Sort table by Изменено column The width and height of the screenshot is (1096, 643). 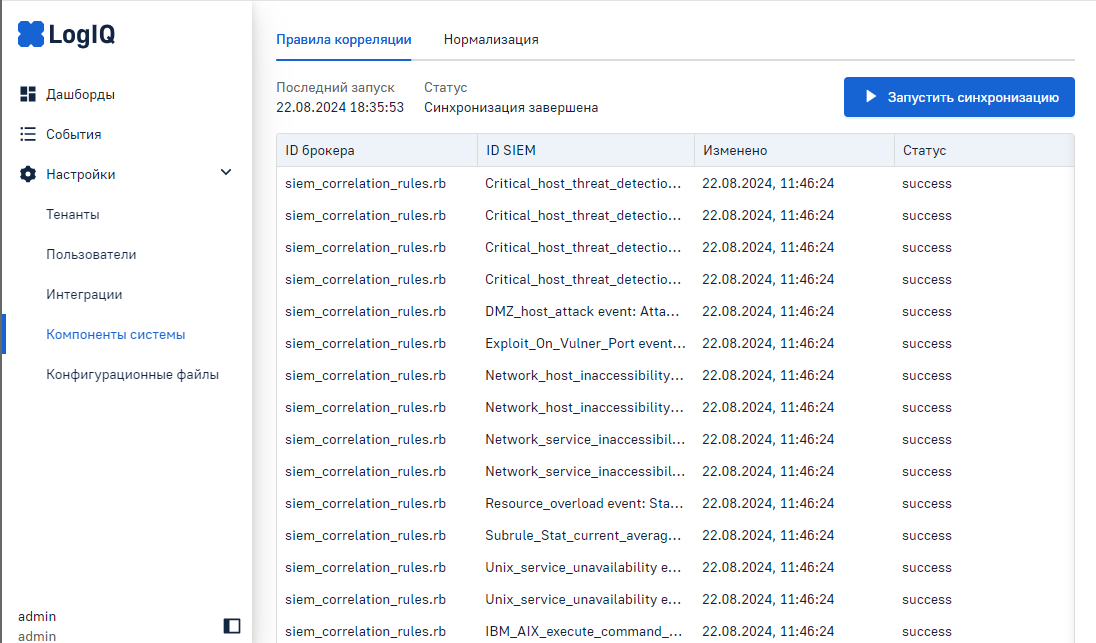735,150
